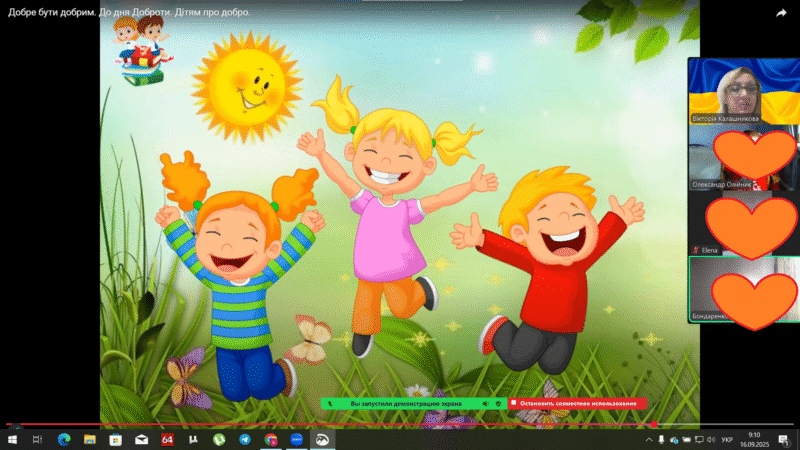This screenshot has height=450, width=800.
Task: Open the video title link at top
Action: [x=129, y=13]
